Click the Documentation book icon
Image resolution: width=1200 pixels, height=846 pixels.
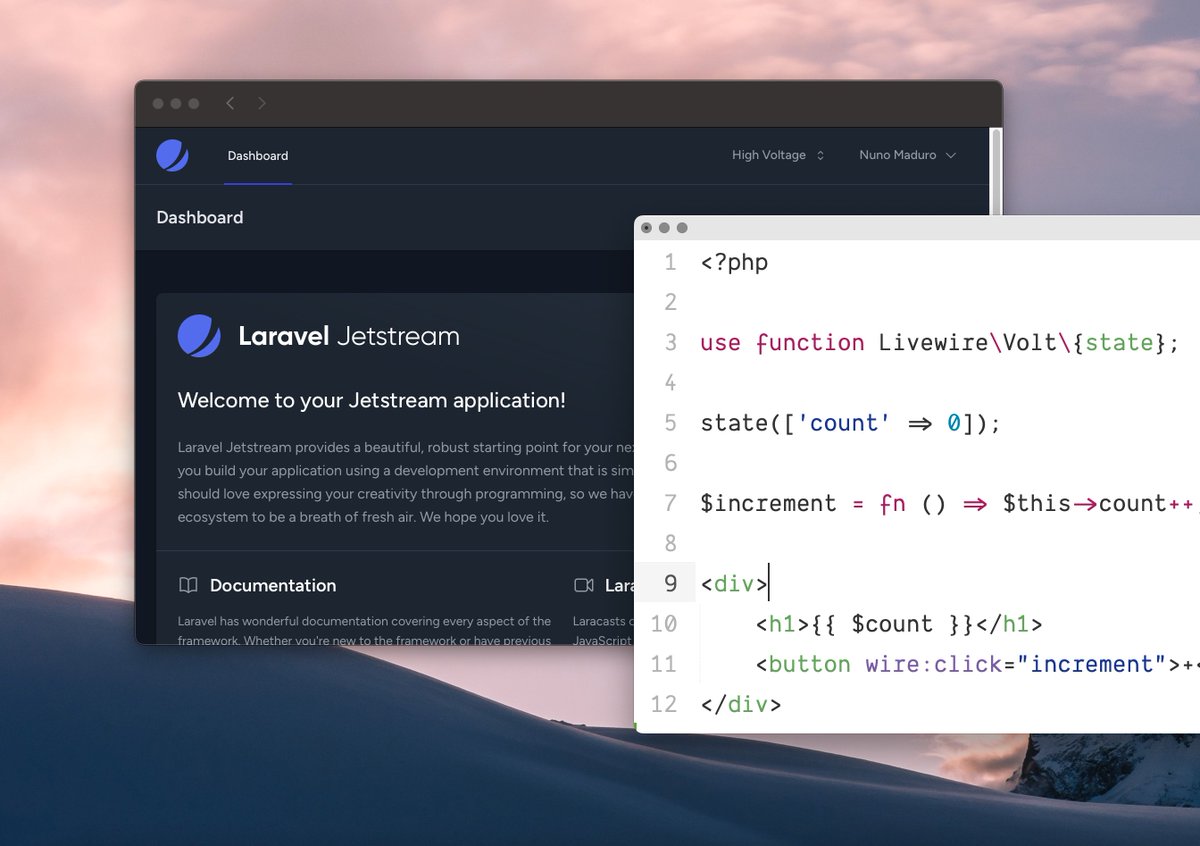(188, 585)
